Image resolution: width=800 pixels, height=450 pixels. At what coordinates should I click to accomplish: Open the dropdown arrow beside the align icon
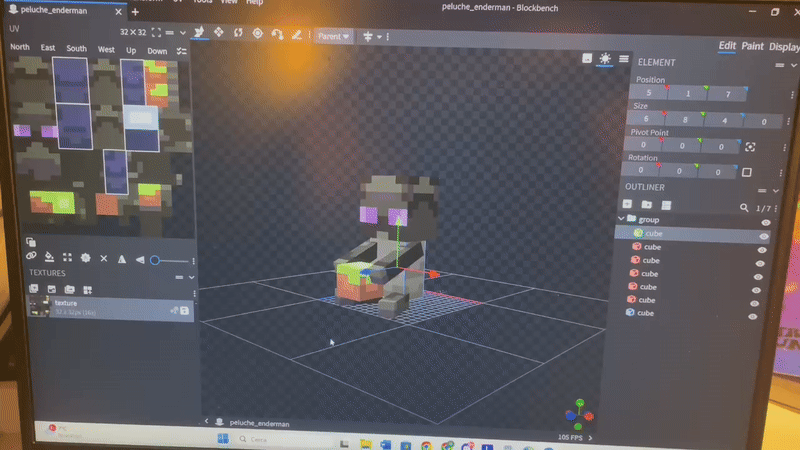pyautogui.click(x=379, y=37)
